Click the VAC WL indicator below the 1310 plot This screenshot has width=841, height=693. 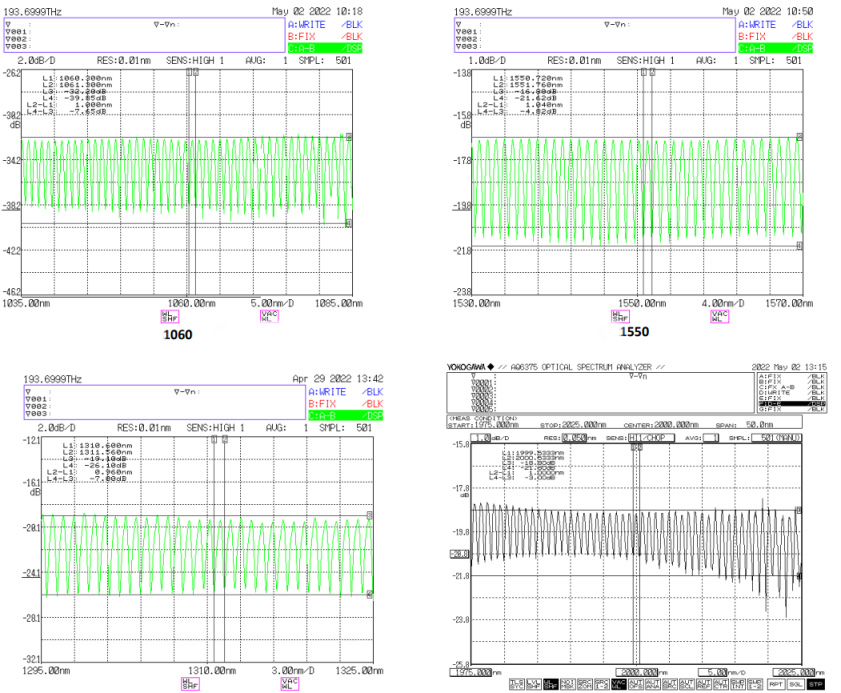tap(290, 683)
